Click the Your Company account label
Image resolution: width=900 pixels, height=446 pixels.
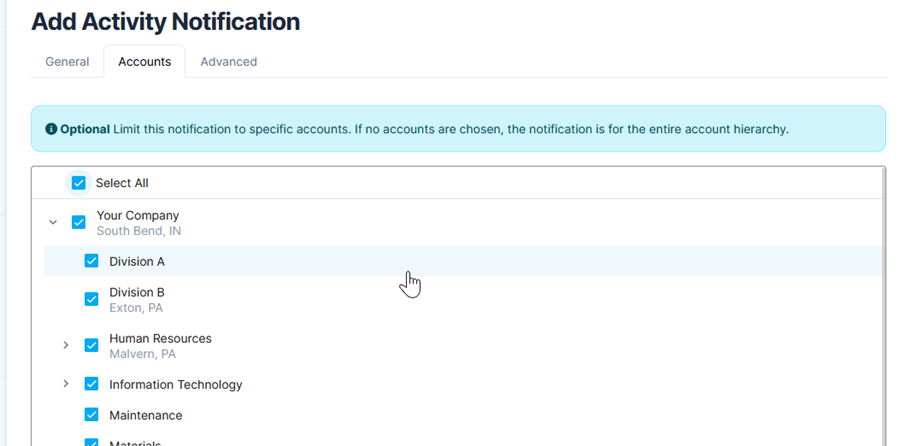pos(137,215)
